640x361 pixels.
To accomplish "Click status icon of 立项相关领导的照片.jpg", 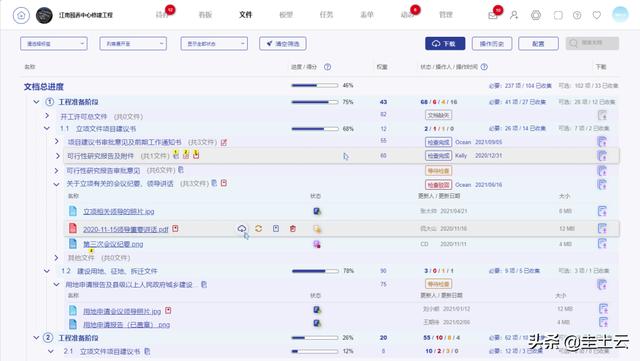I will pos(317,211).
